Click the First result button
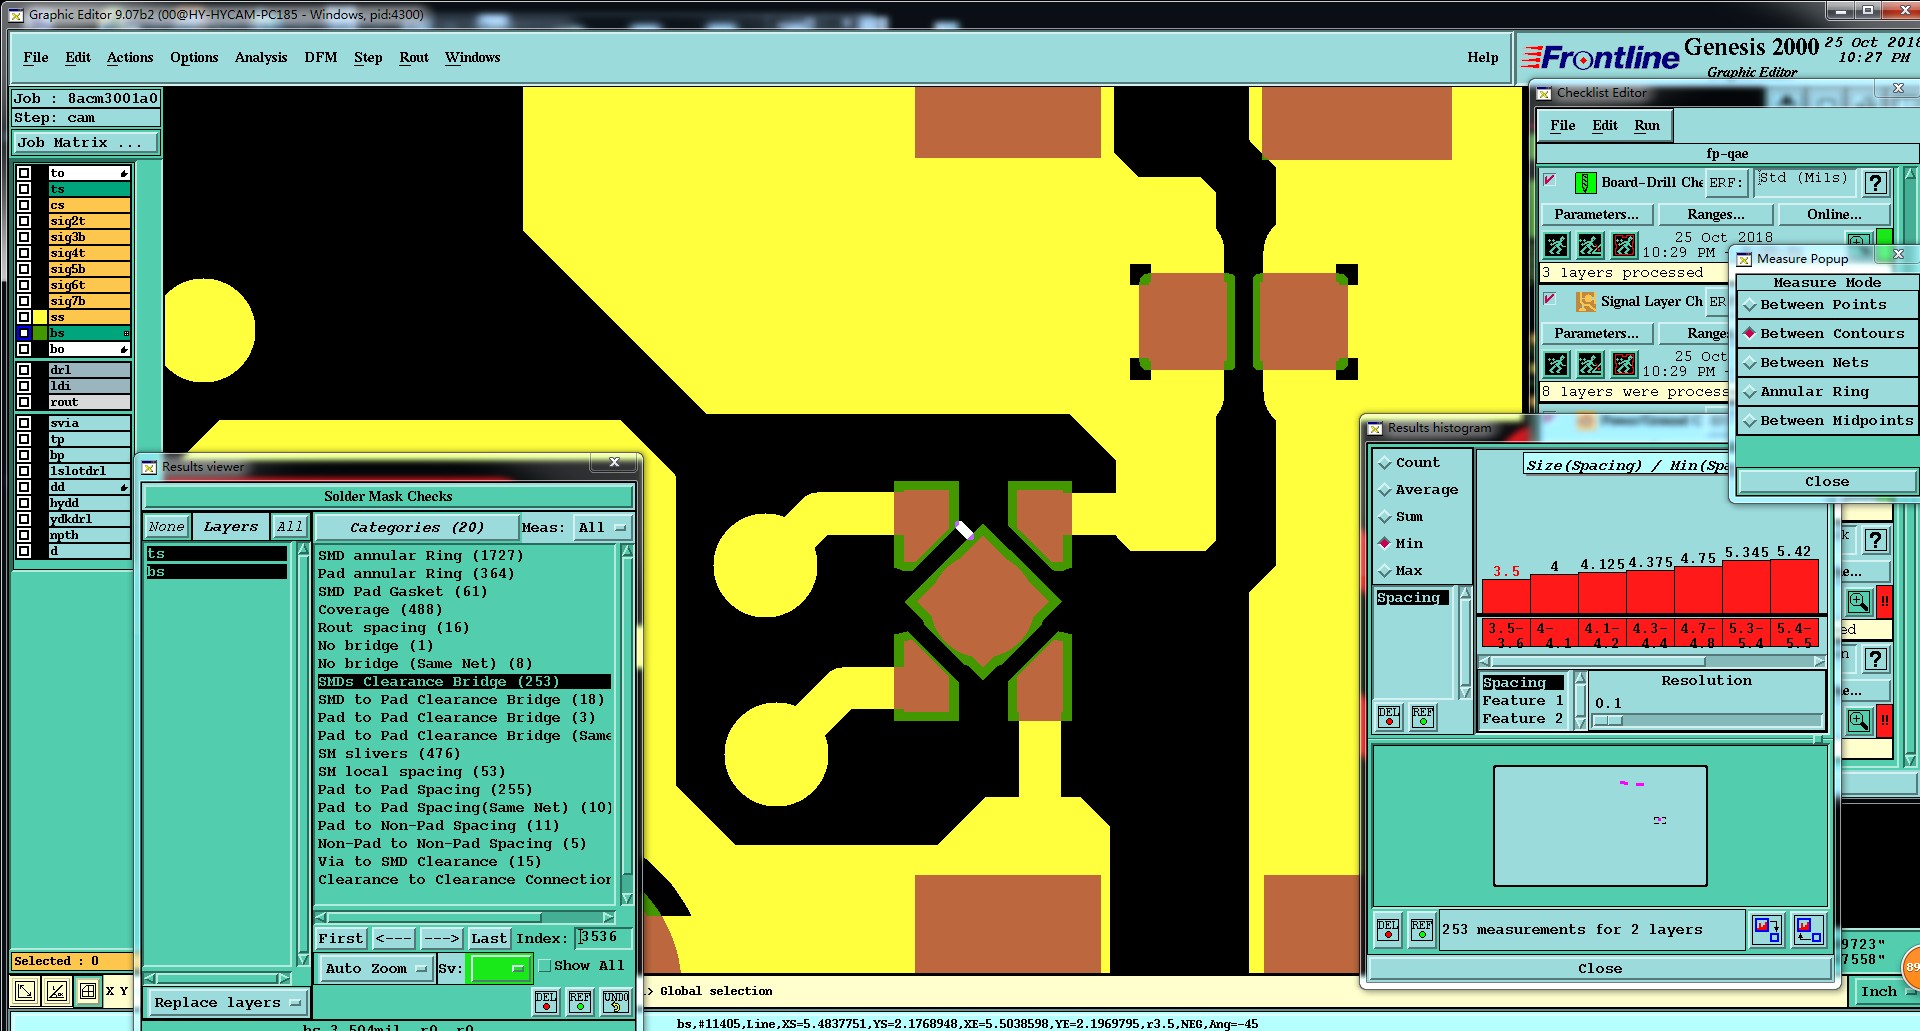Screen dimensions: 1920x1031 click(341, 939)
